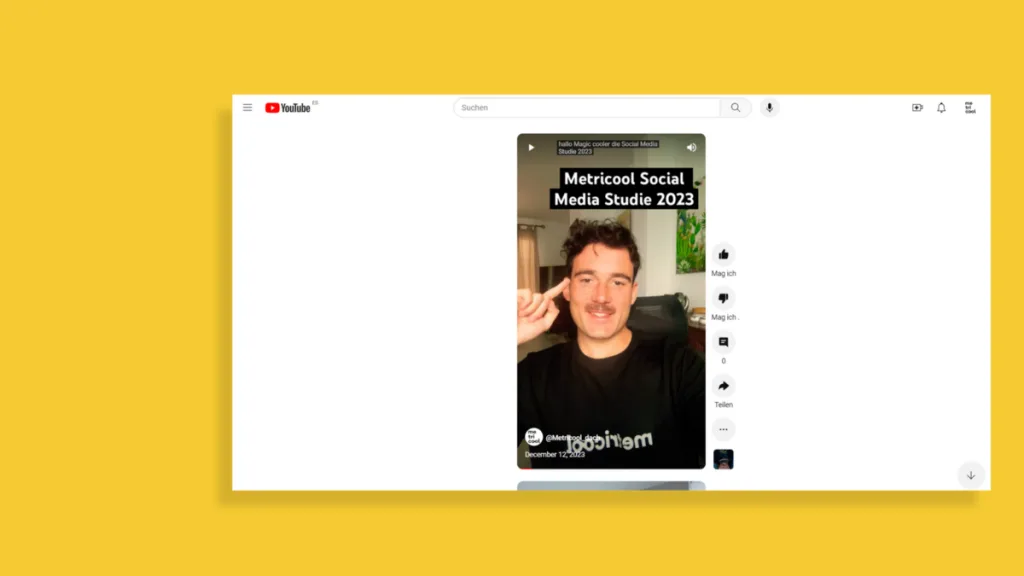Screen dimensions: 1024x576
Task: Open the comments on the Short
Action: (724, 342)
